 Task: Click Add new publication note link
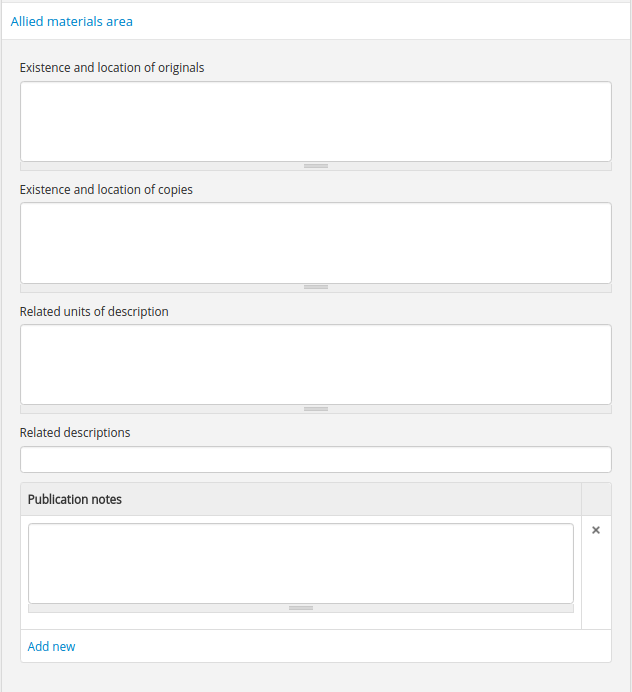point(51,647)
